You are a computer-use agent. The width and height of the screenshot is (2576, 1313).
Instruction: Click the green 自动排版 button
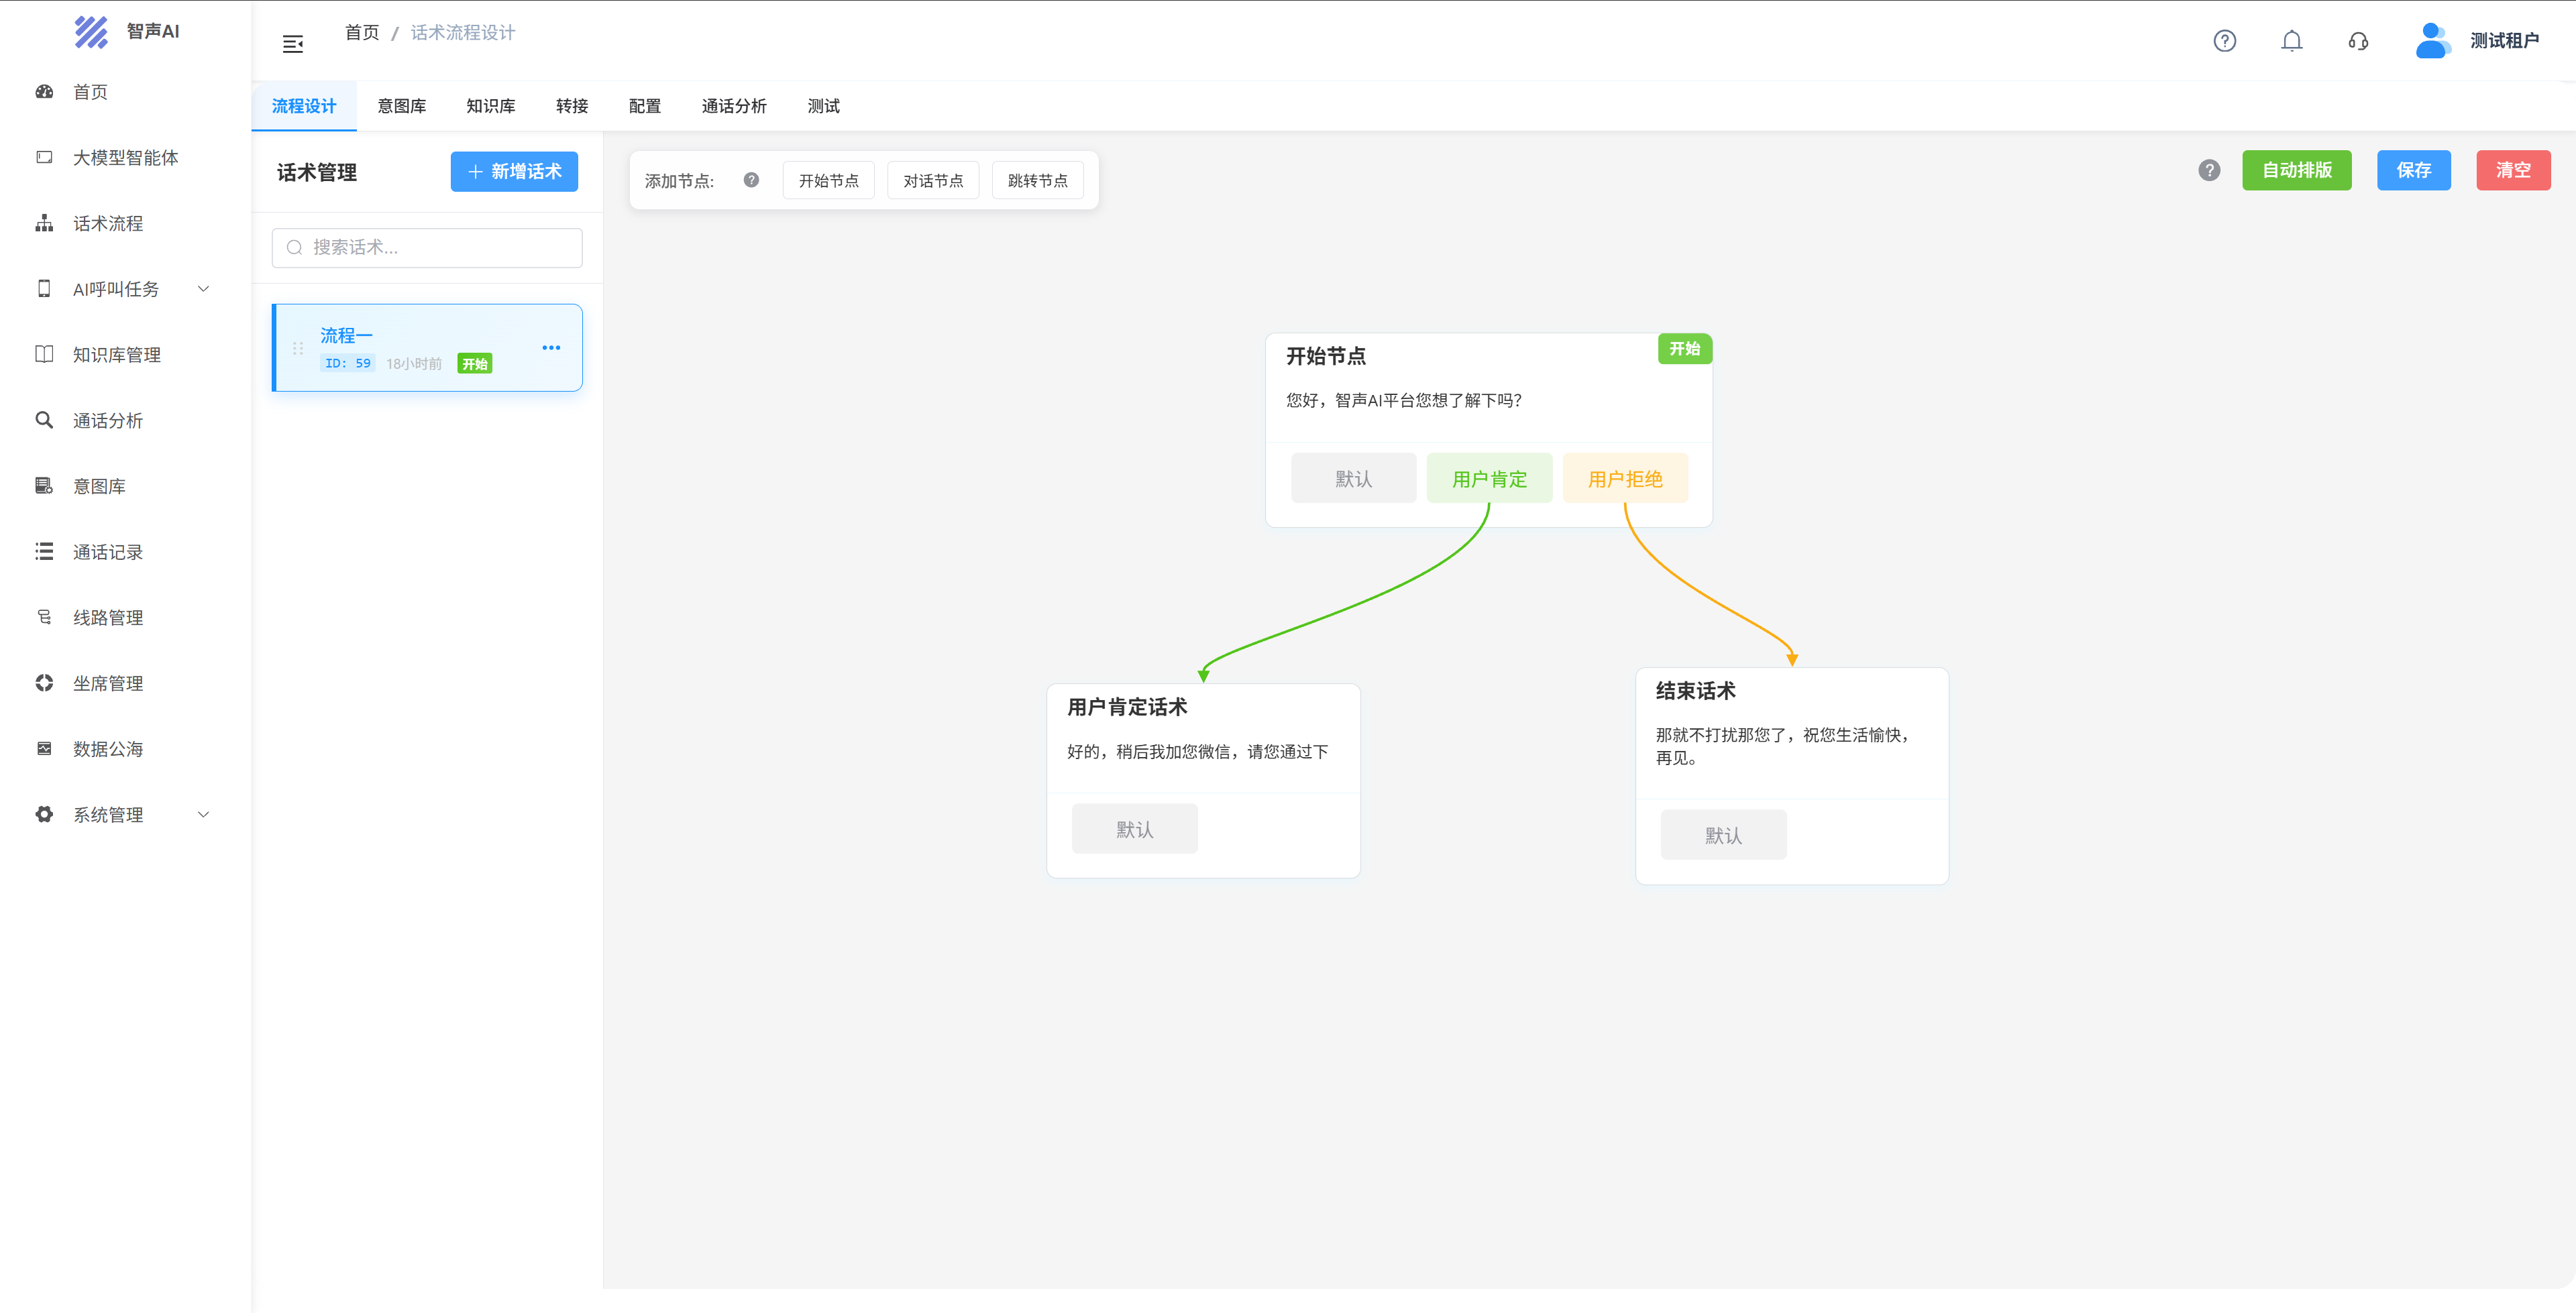2296,170
